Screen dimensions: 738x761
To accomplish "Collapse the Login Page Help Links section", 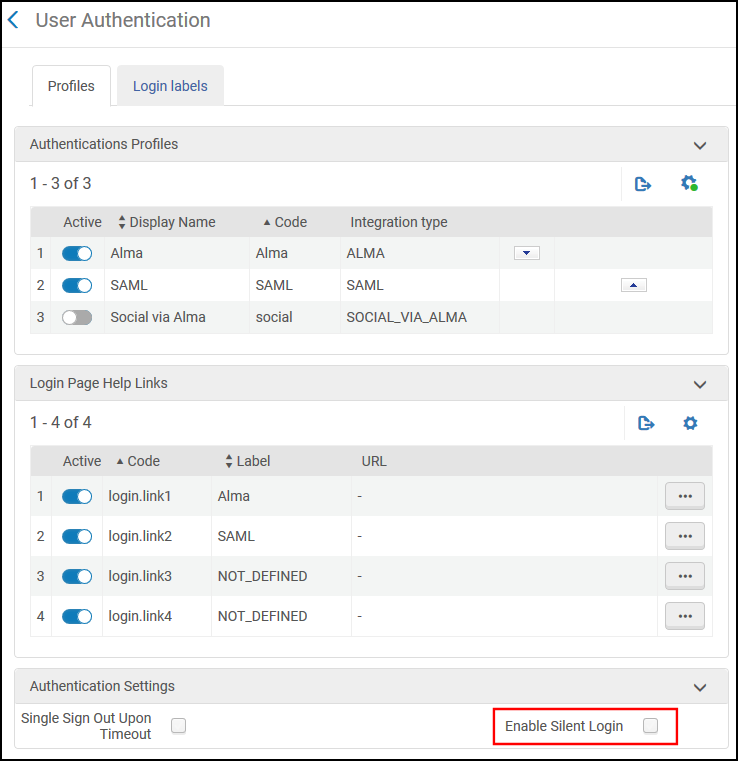I will point(700,384).
